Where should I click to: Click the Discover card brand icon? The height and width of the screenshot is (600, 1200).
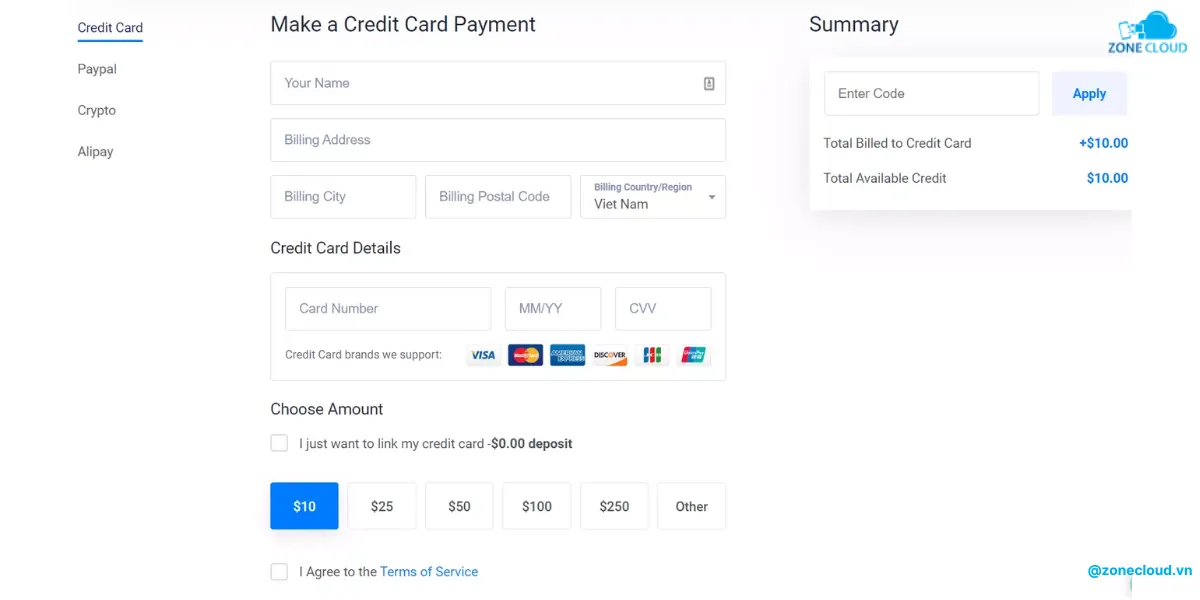pyautogui.click(x=609, y=355)
